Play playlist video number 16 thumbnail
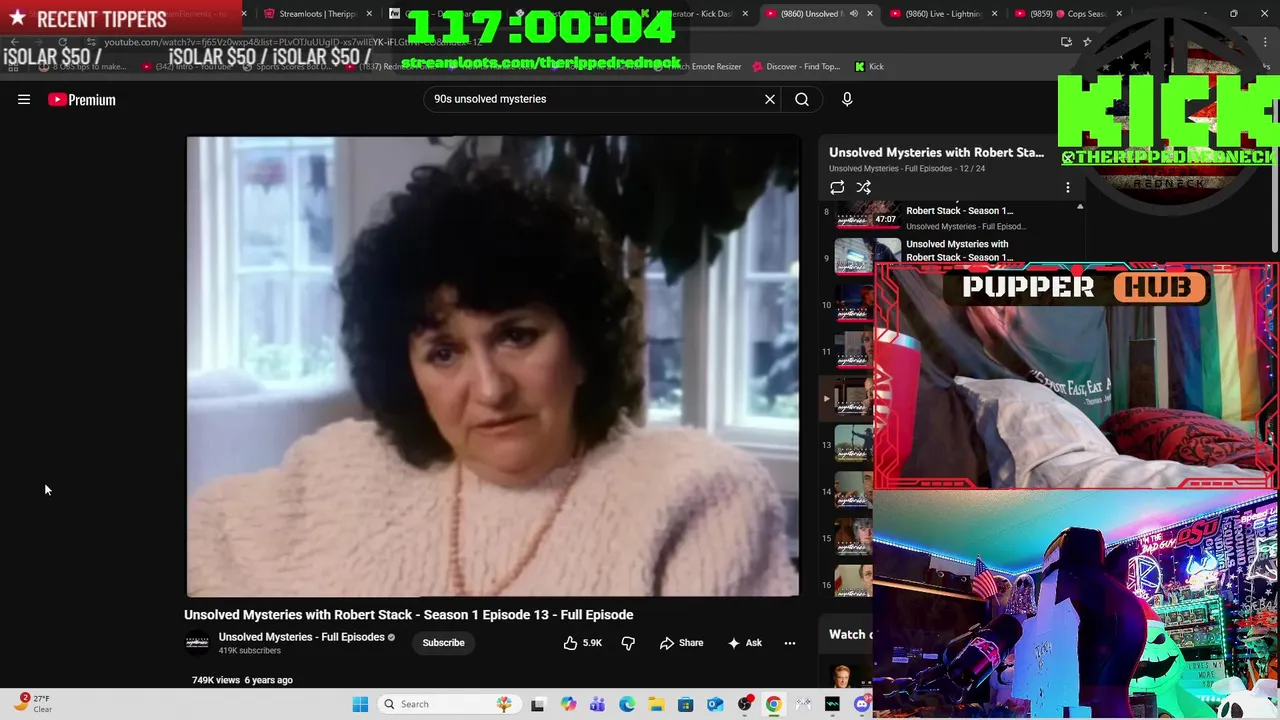1280x720 pixels. pos(855,582)
